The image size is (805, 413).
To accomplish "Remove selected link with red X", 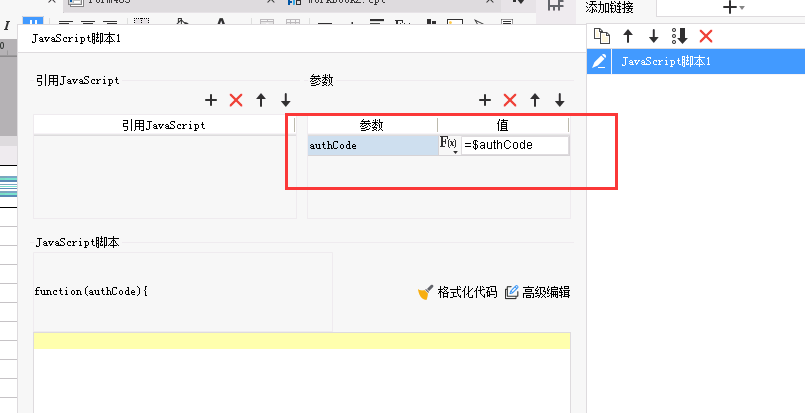I will [706, 36].
